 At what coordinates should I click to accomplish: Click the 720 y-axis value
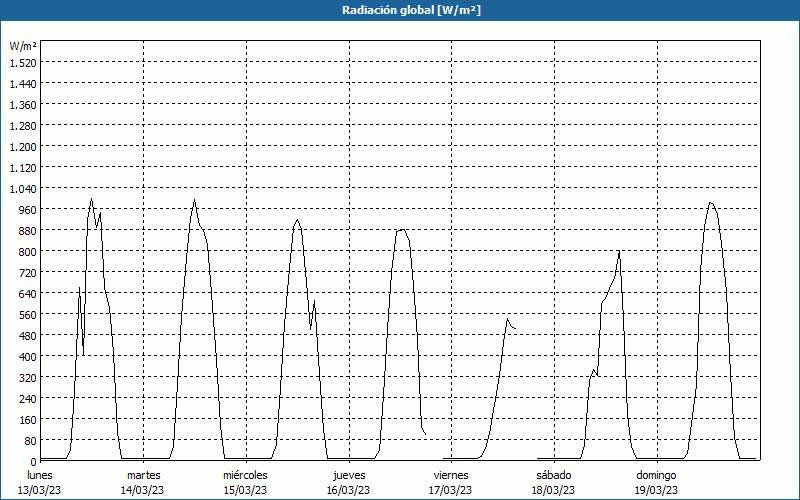point(29,272)
